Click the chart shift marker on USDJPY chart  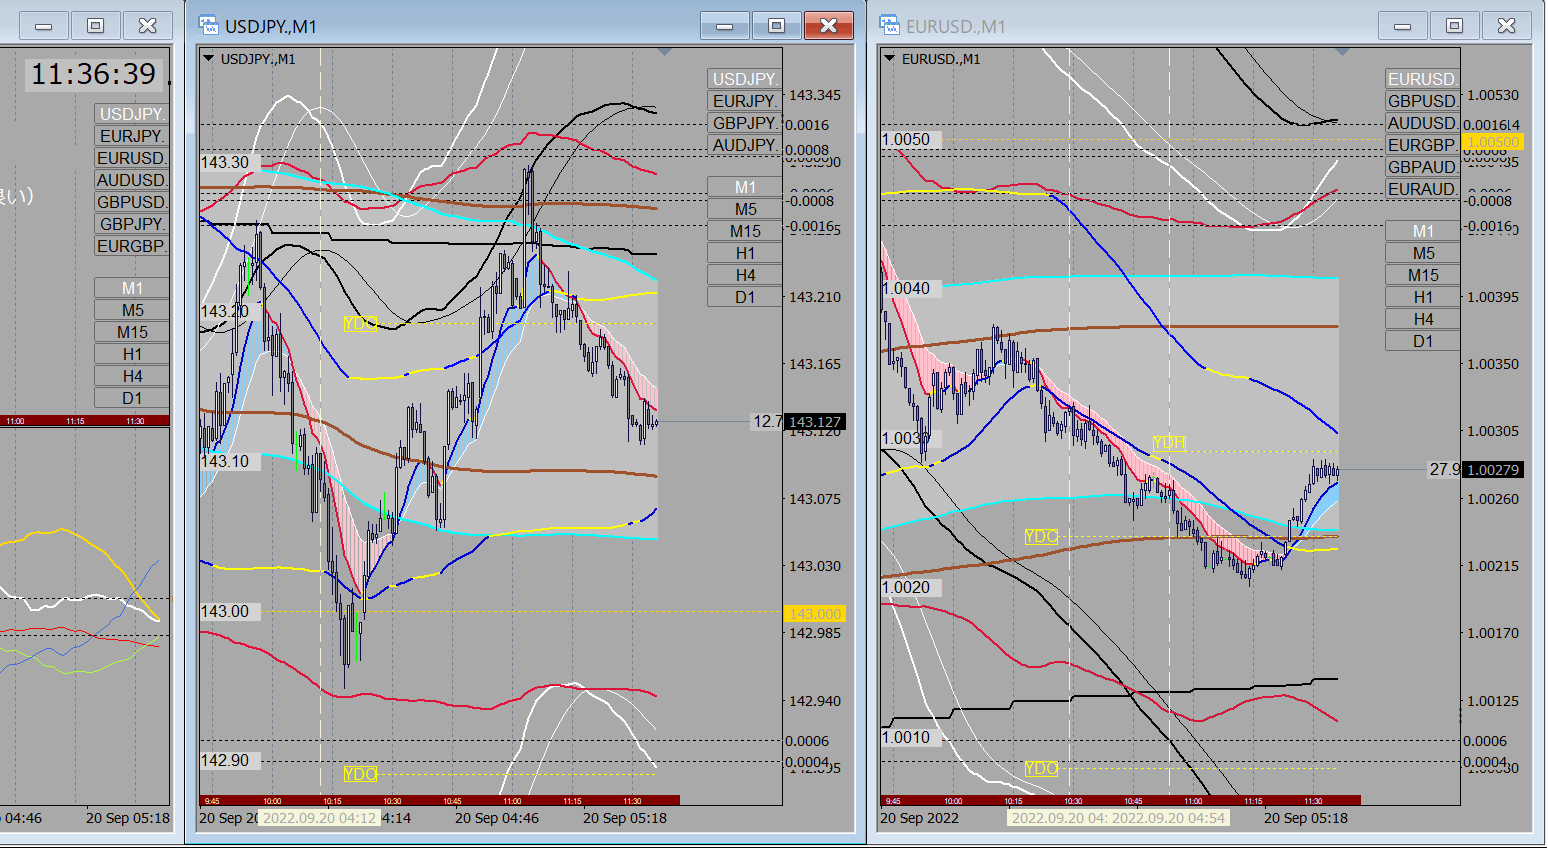pos(665,52)
